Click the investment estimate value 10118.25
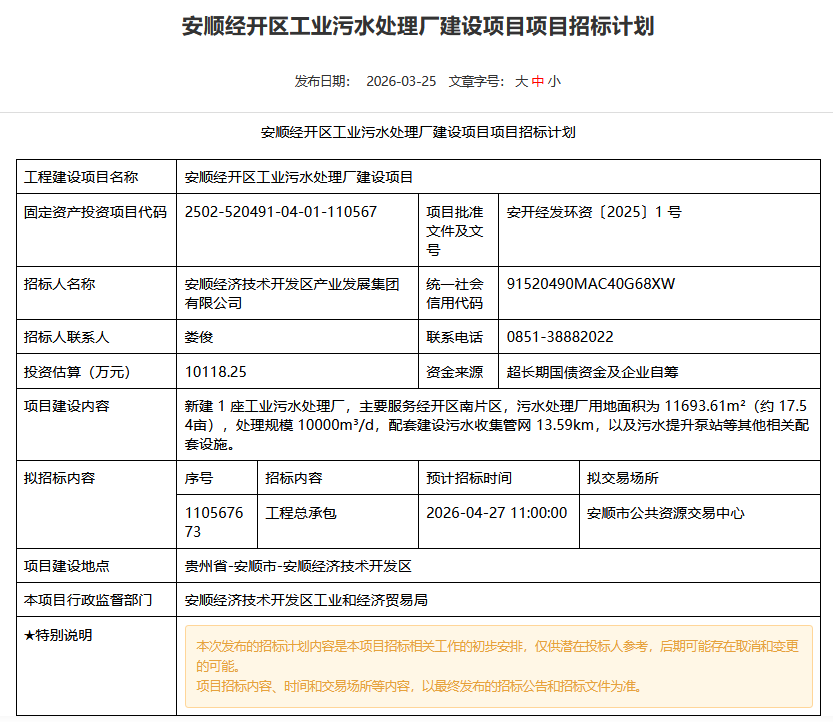The image size is (833, 722). pos(216,372)
